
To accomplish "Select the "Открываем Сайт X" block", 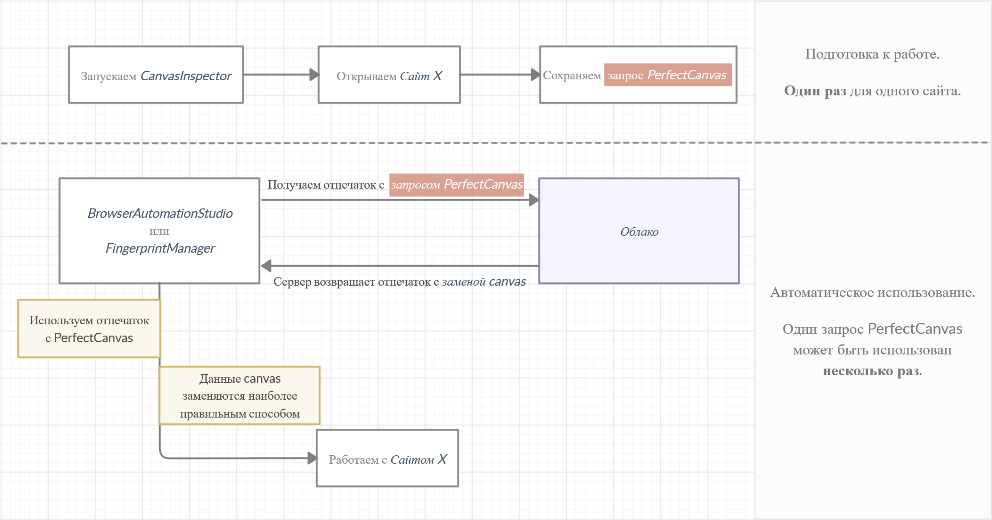I will [x=388, y=75].
